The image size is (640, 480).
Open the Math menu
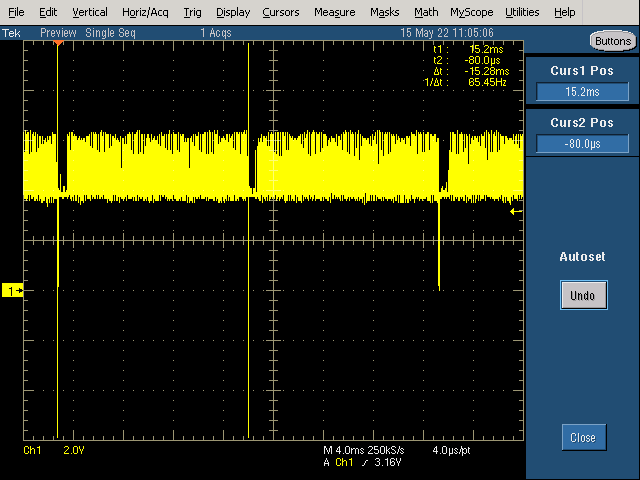coord(426,12)
